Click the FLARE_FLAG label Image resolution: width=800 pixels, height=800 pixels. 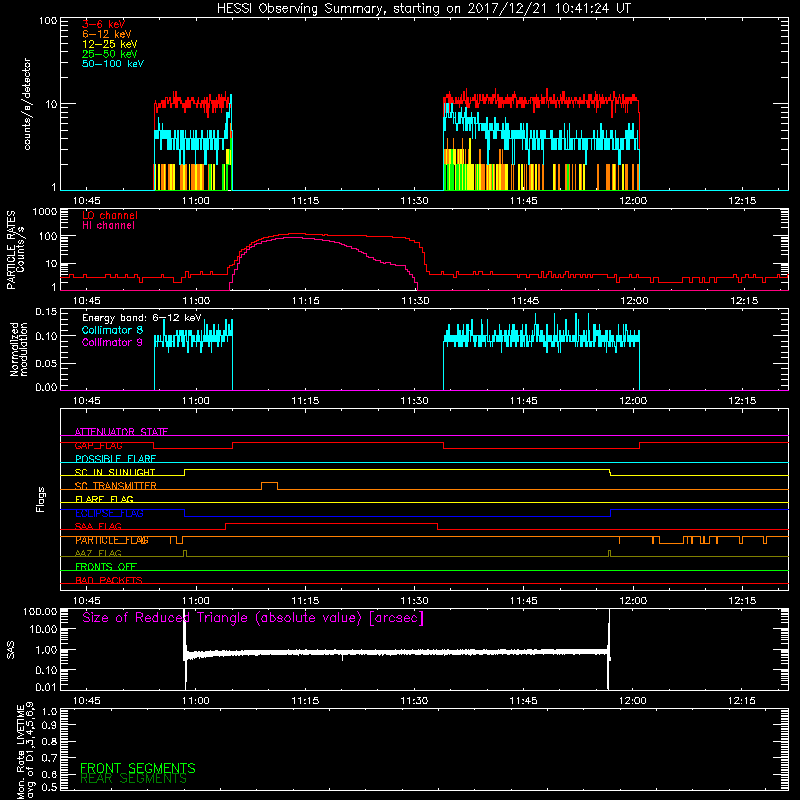click(104, 499)
